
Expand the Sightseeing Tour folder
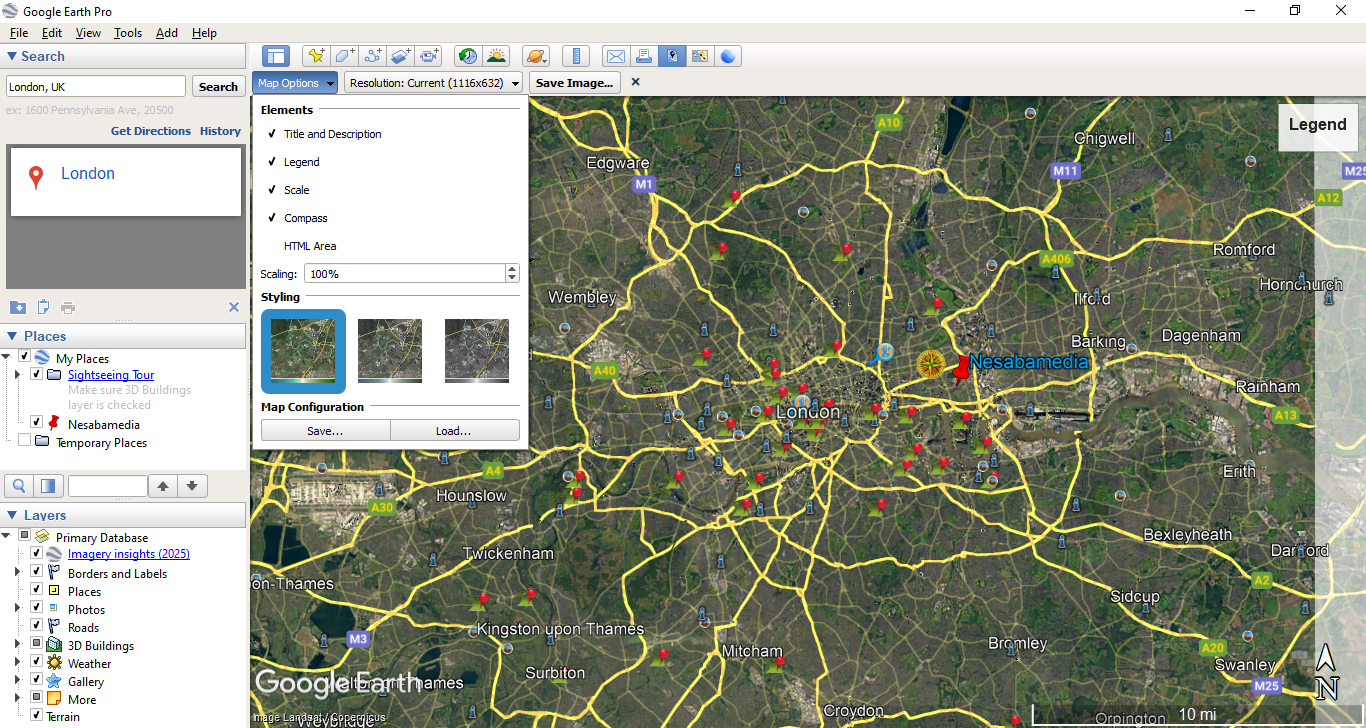[17, 375]
